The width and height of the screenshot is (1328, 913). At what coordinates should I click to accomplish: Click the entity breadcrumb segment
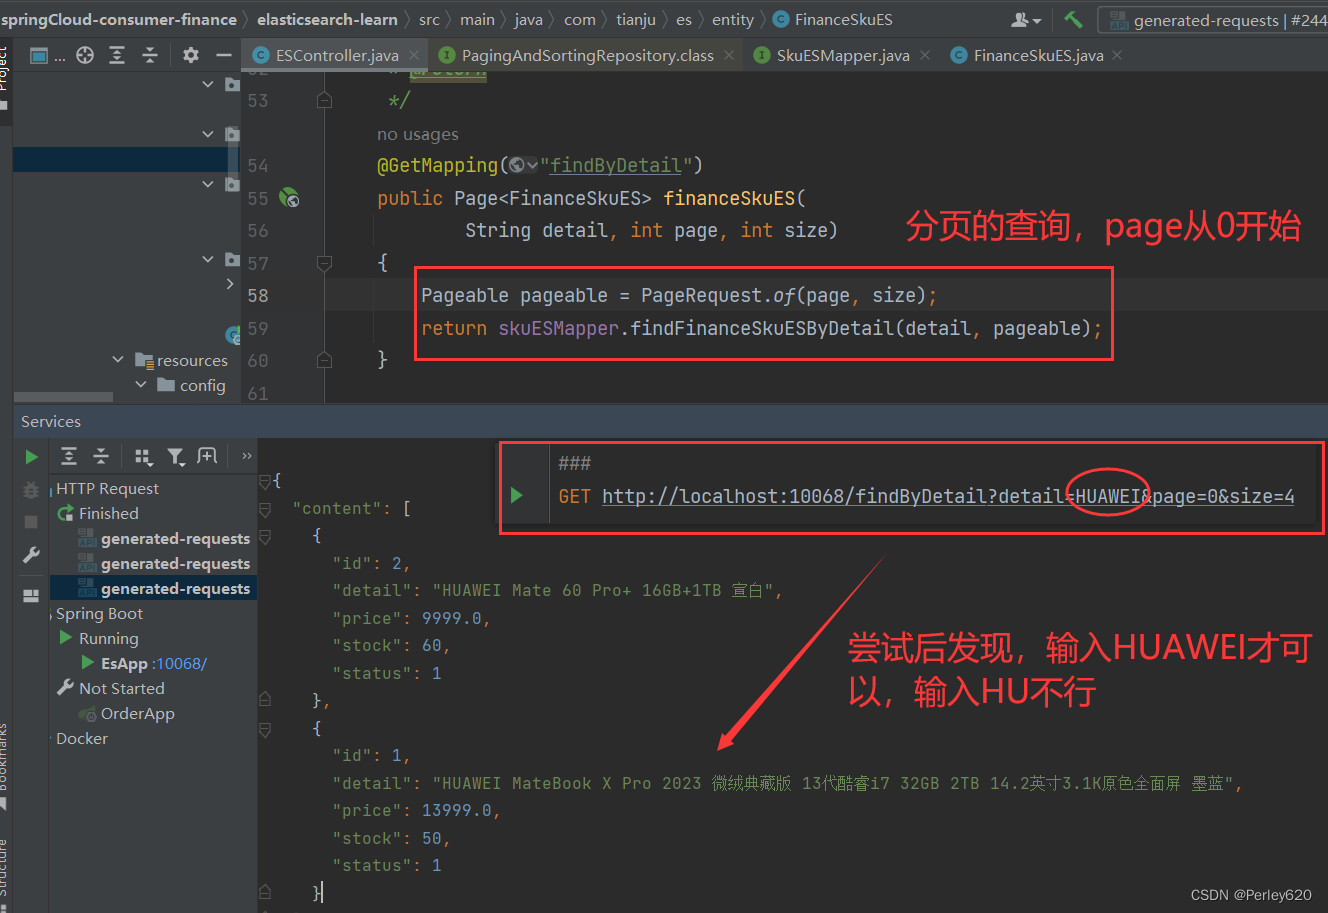tap(733, 19)
